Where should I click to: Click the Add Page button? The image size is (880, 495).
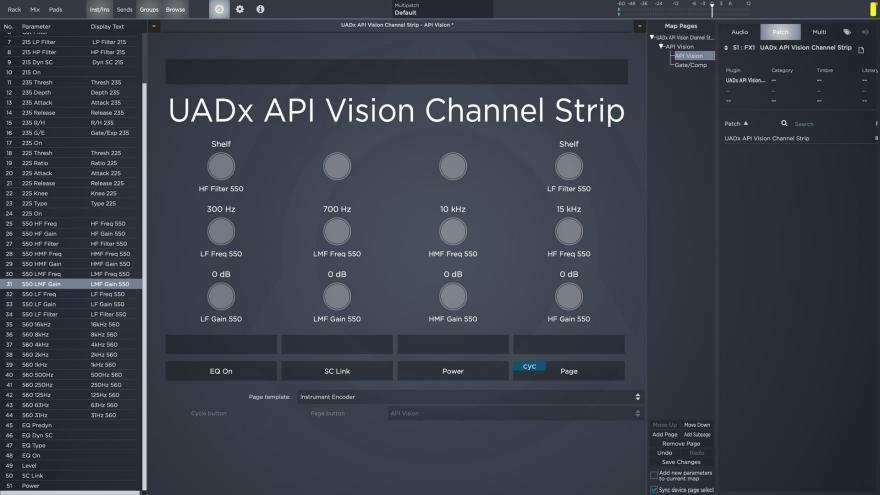tap(664, 435)
